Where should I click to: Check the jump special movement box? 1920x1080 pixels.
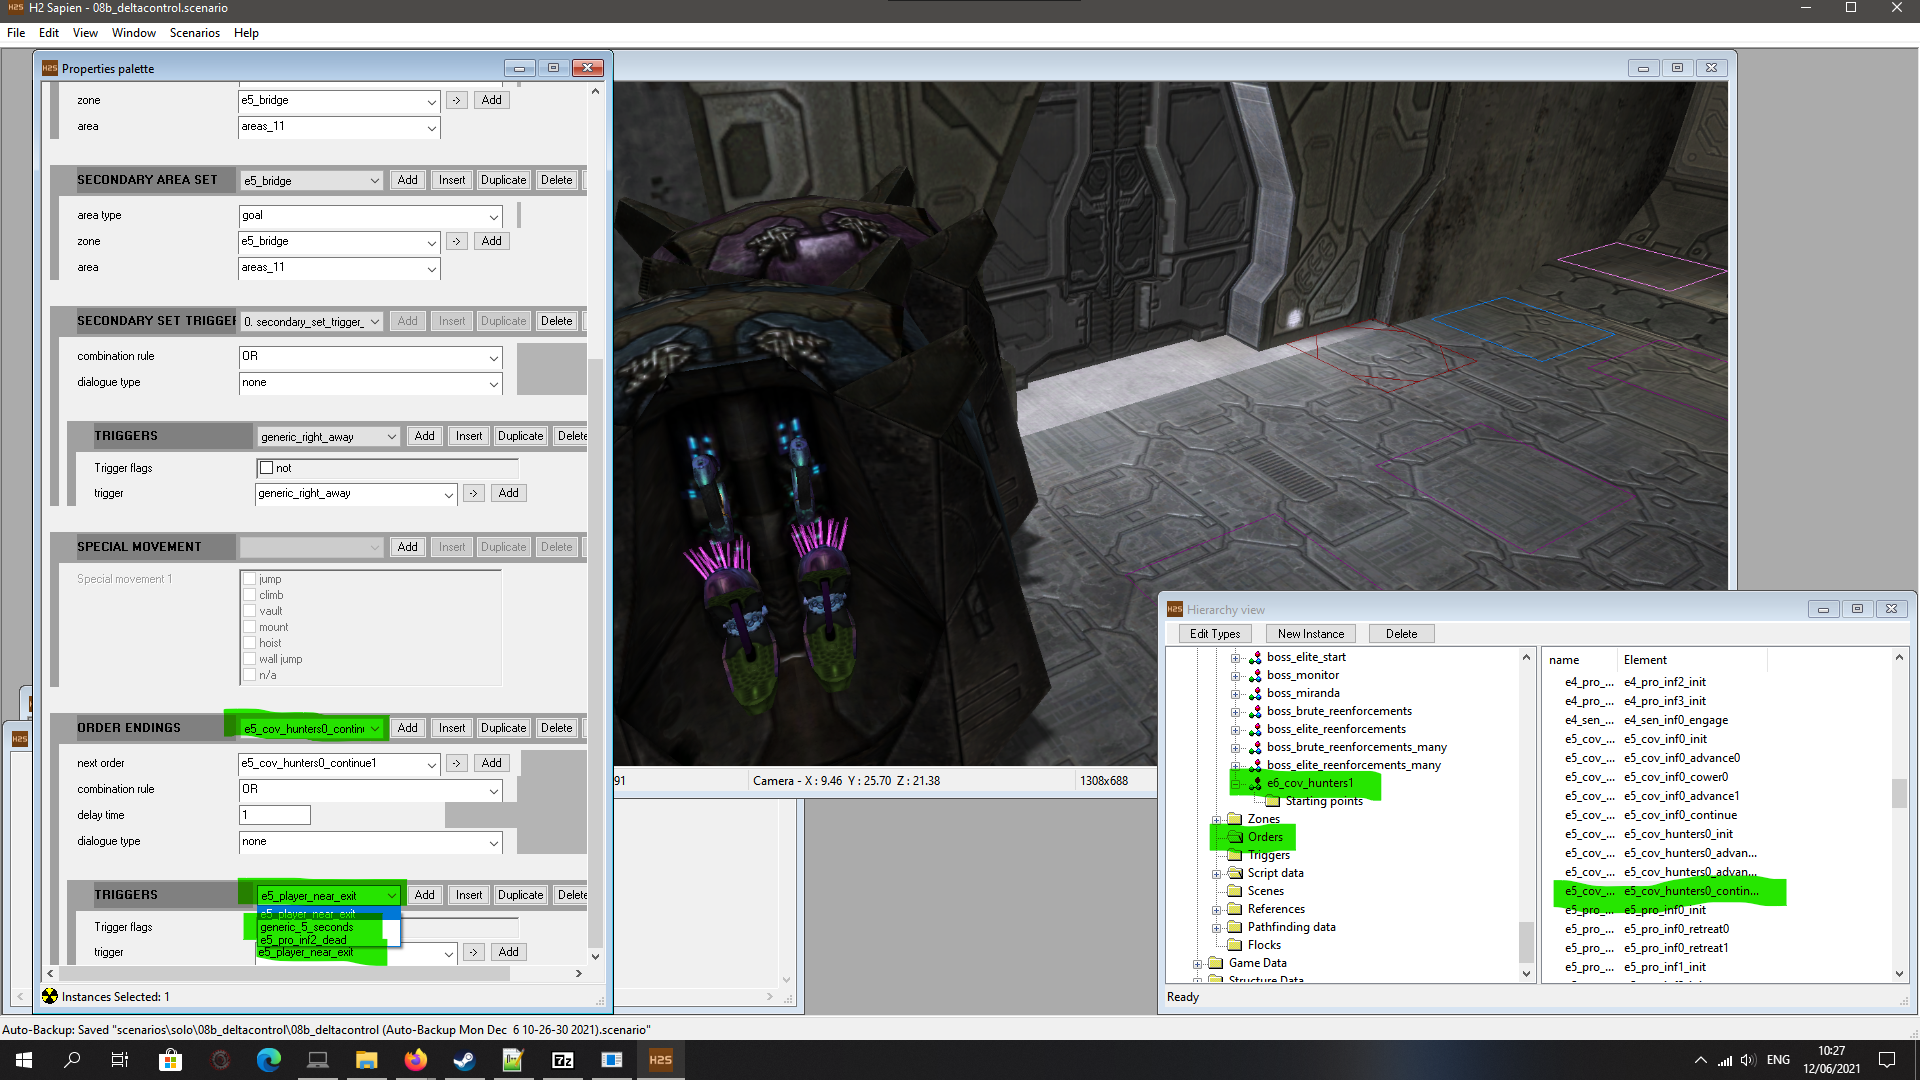pyautogui.click(x=250, y=579)
